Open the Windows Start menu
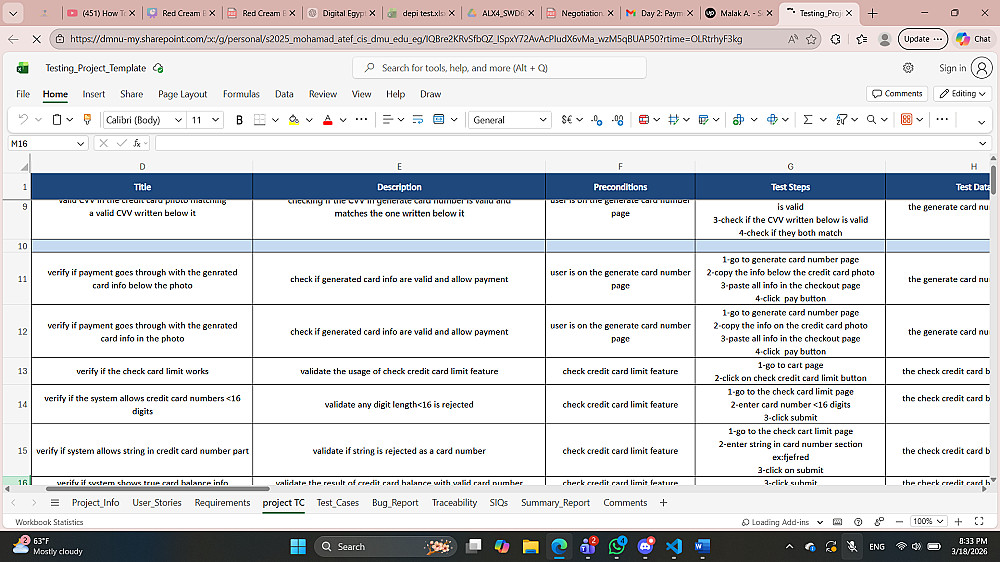The width and height of the screenshot is (1000, 562). [x=298, y=547]
